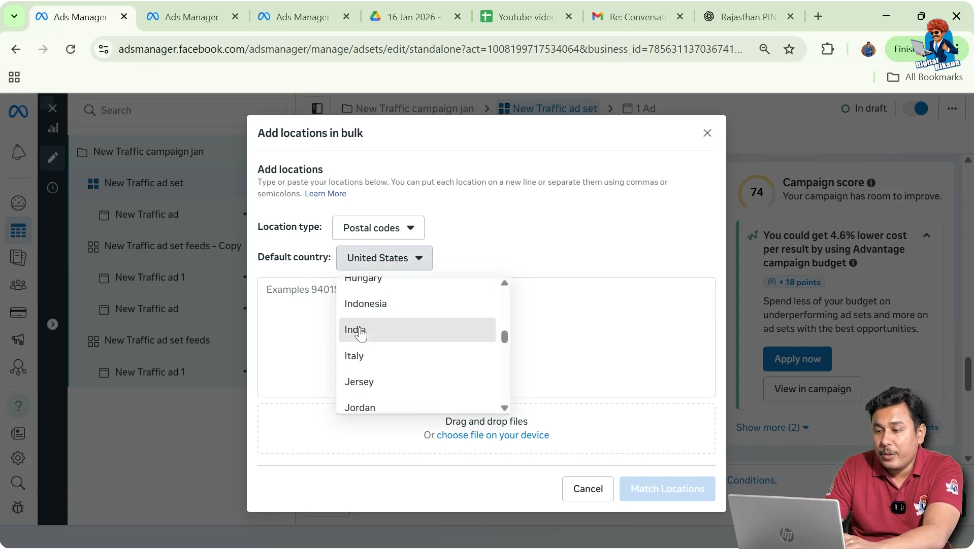Click the Apply now button
This screenshot has width=974, height=549.
[797, 359]
